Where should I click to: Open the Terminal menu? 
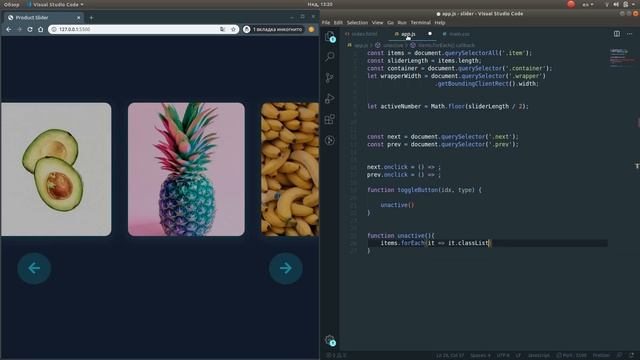[420, 22]
